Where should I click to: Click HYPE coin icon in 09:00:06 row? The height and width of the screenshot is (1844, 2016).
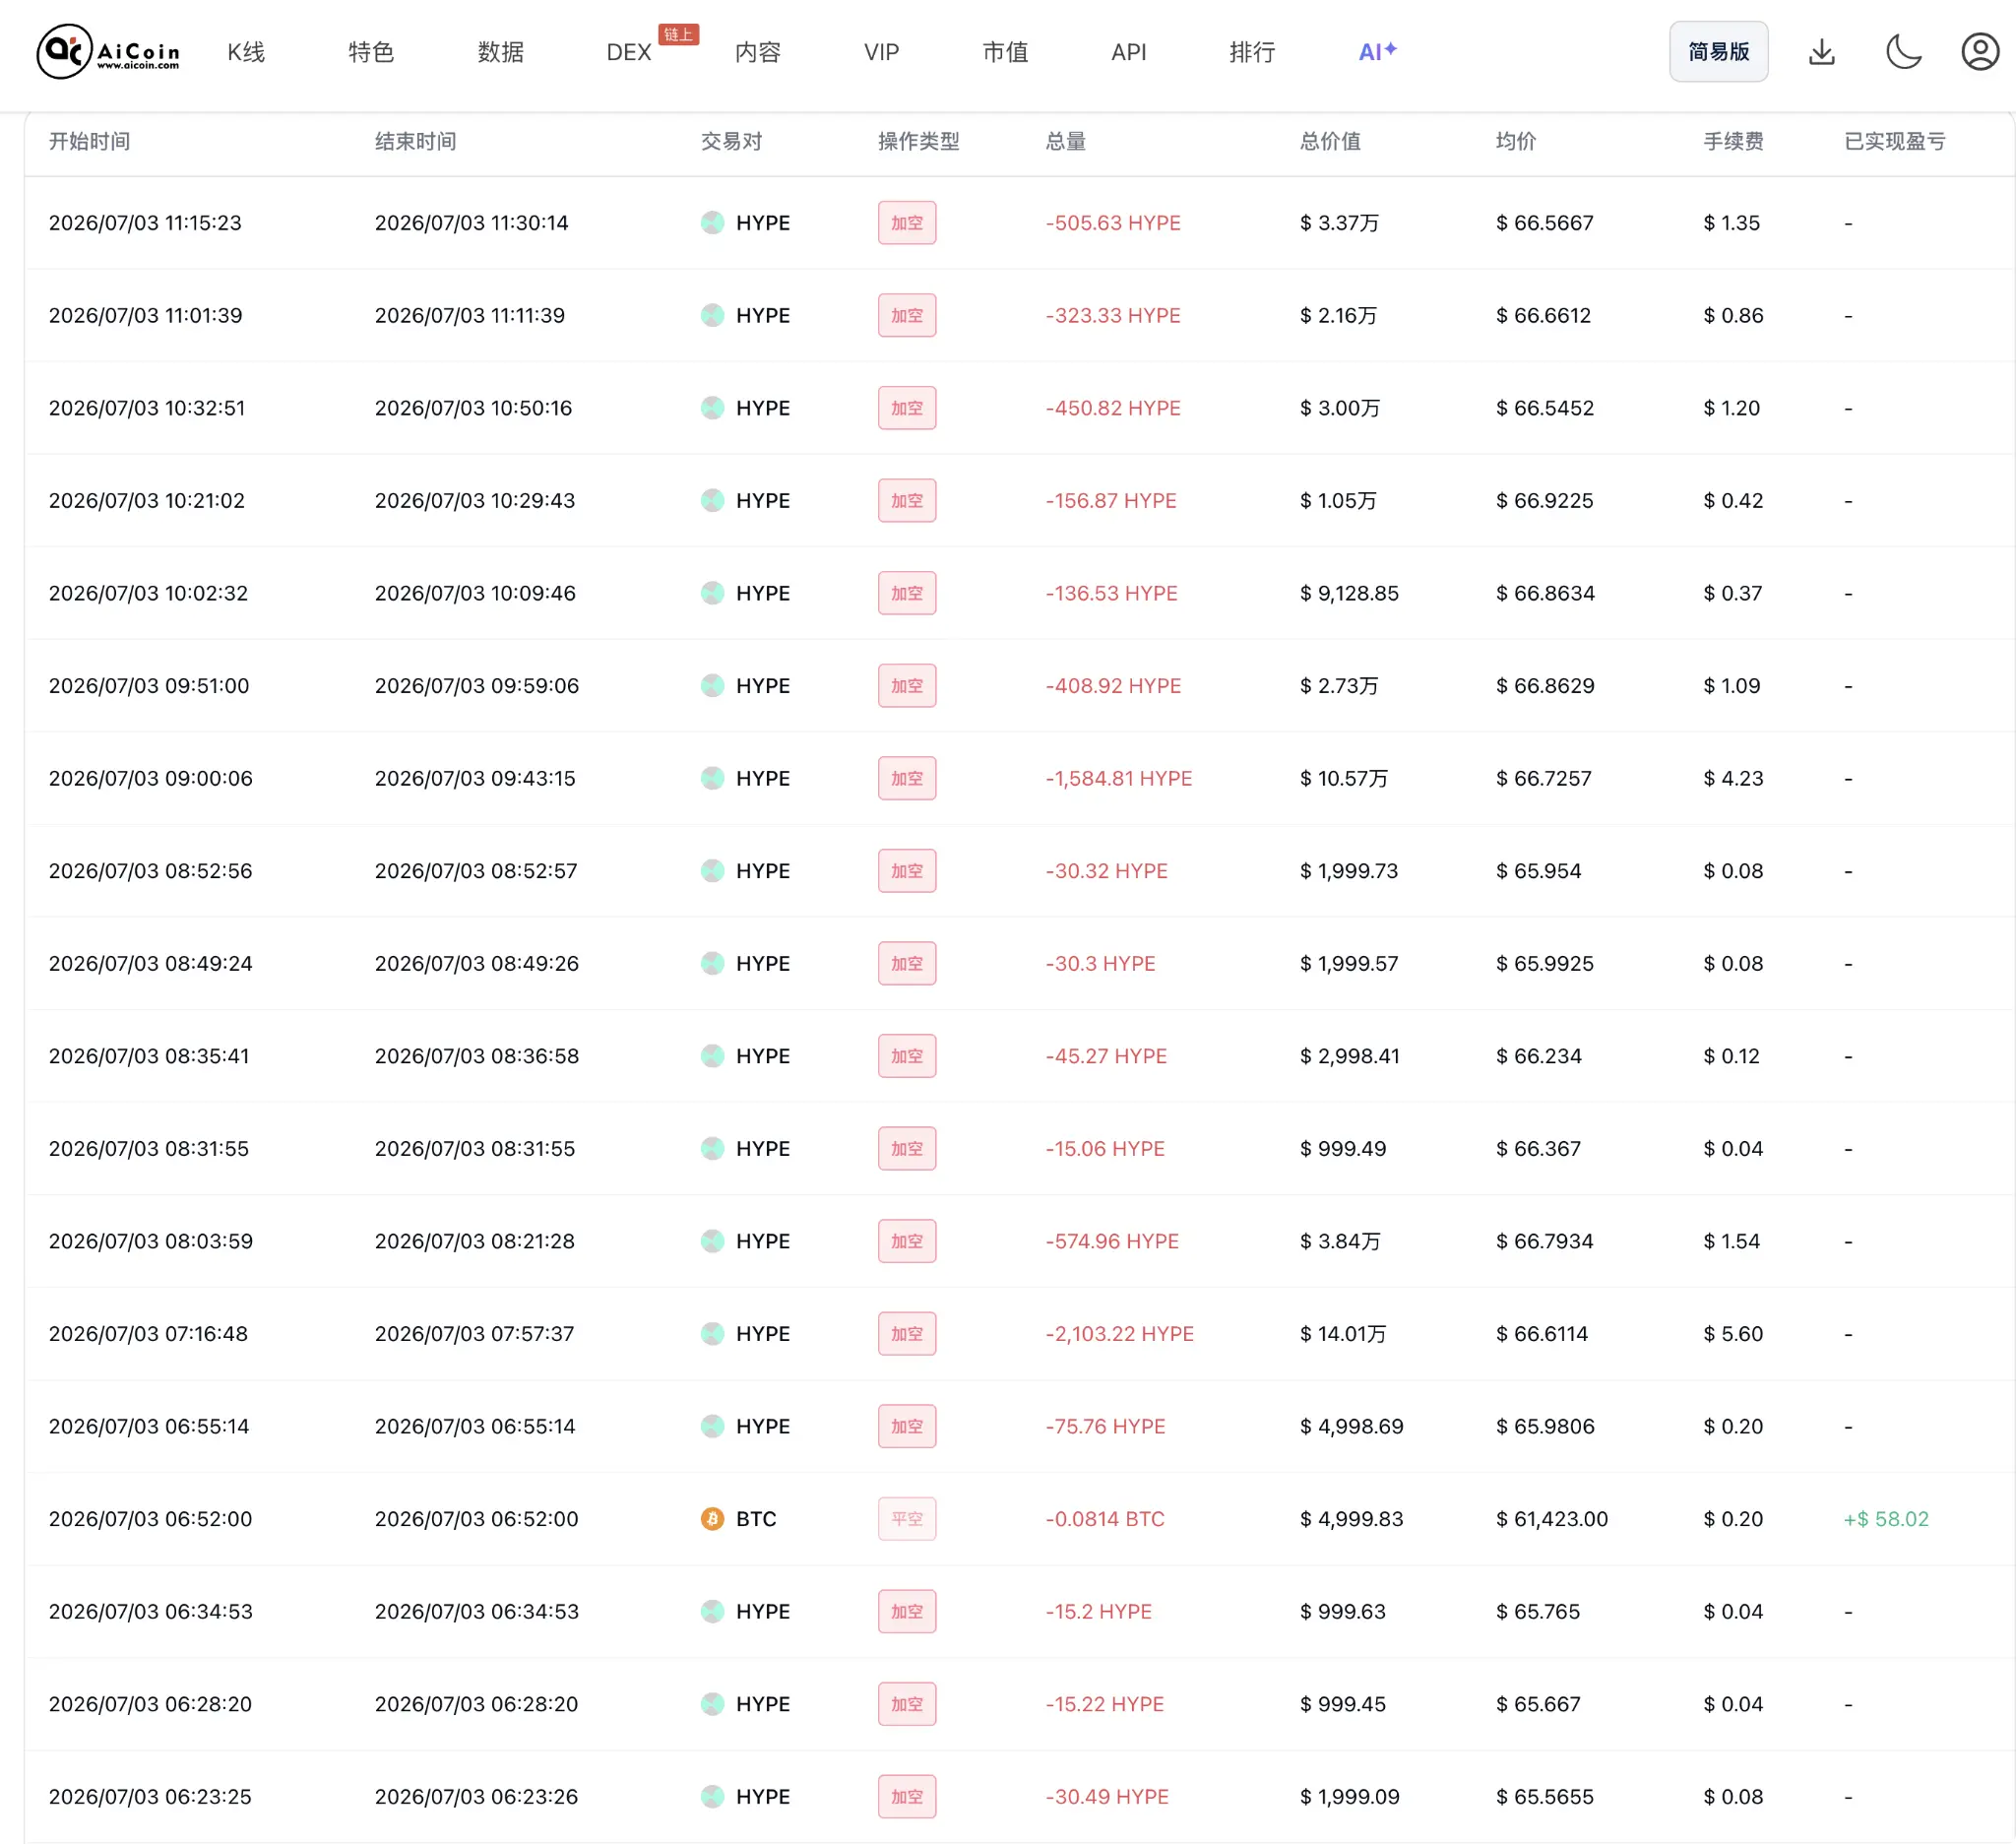coord(712,777)
